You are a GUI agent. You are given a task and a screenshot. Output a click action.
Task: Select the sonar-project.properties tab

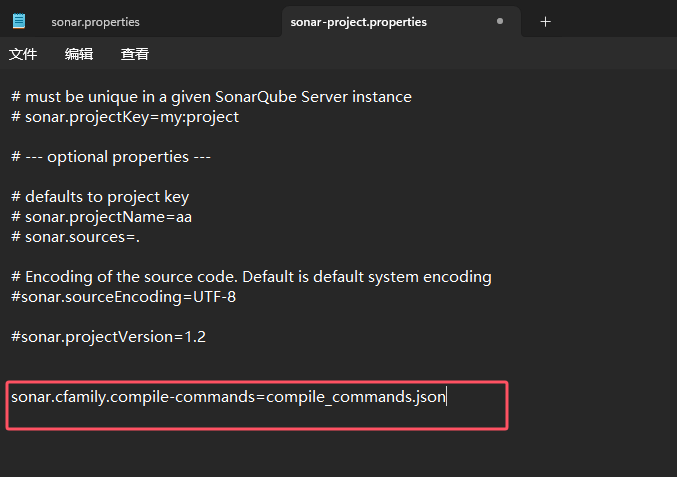pos(358,22)
